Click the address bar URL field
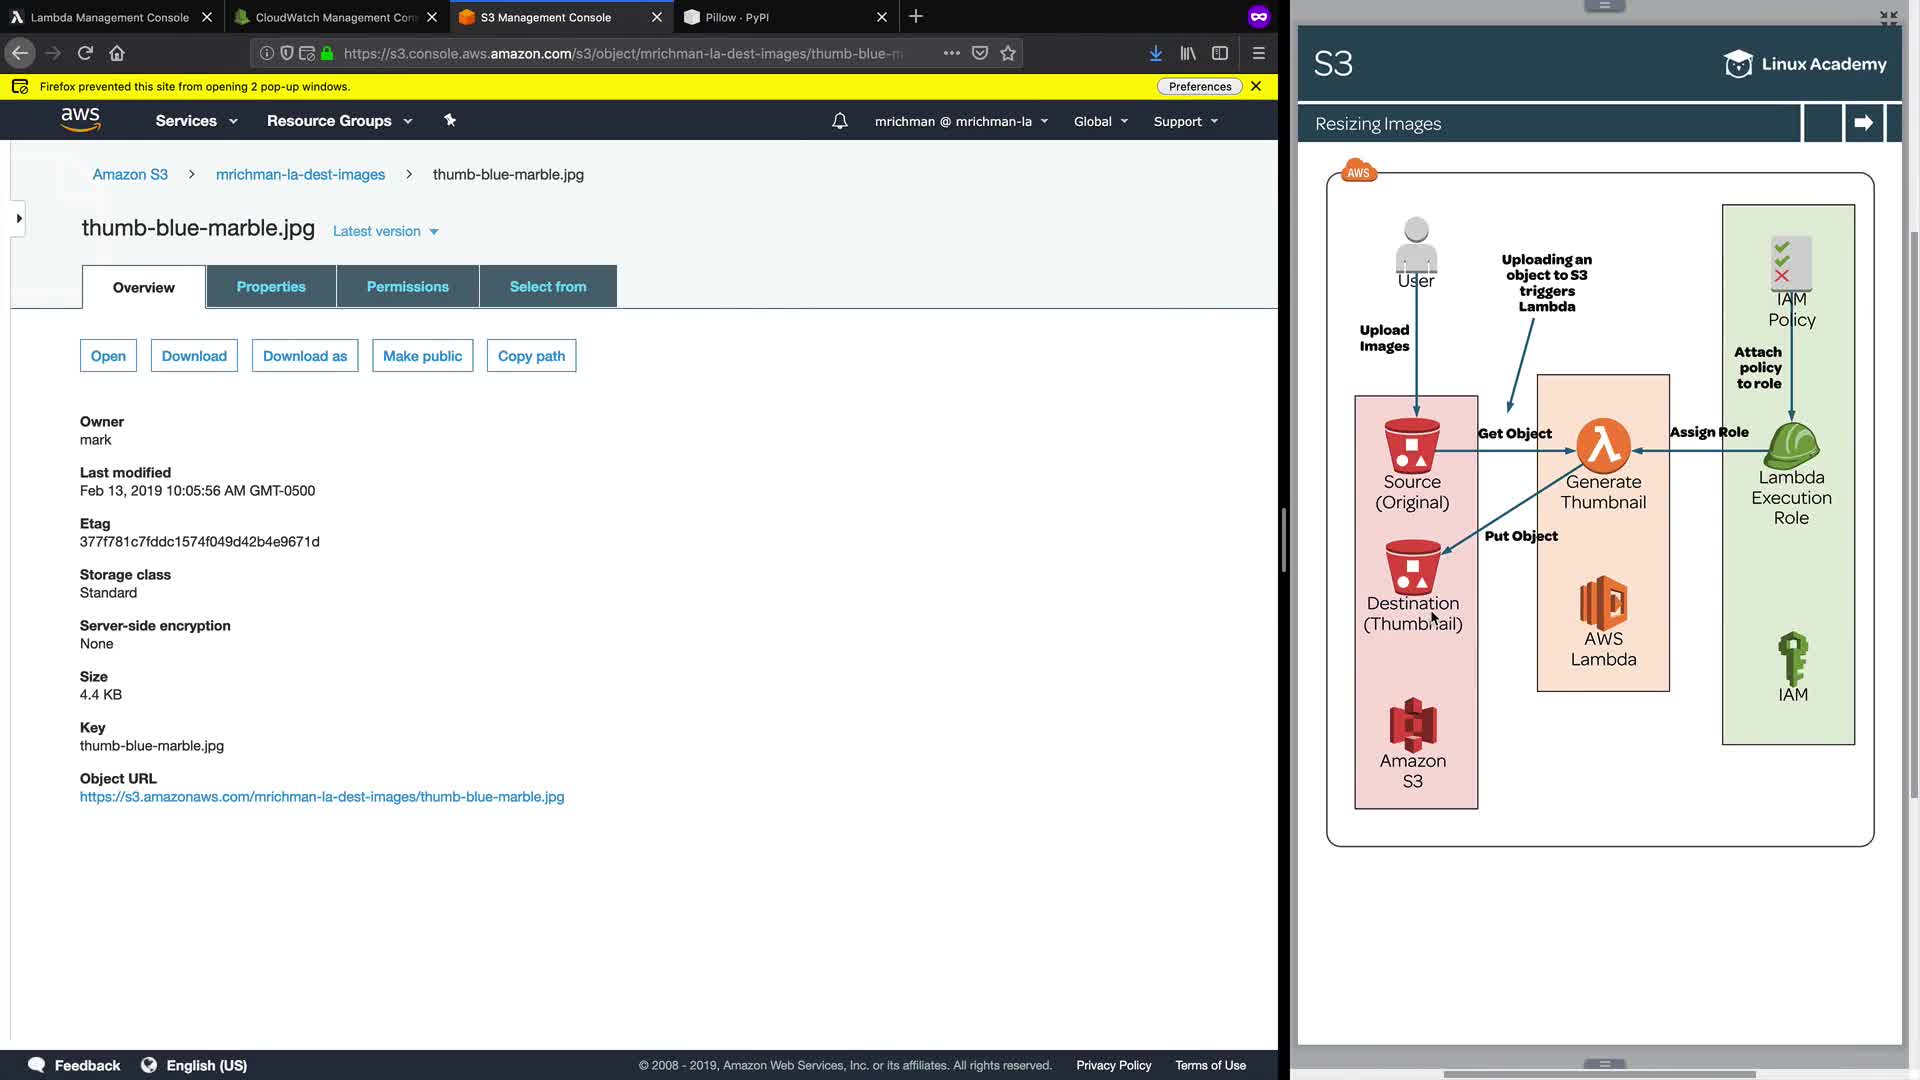The height and width of the screenshot is (1080, 1920). tap(620, 53)
